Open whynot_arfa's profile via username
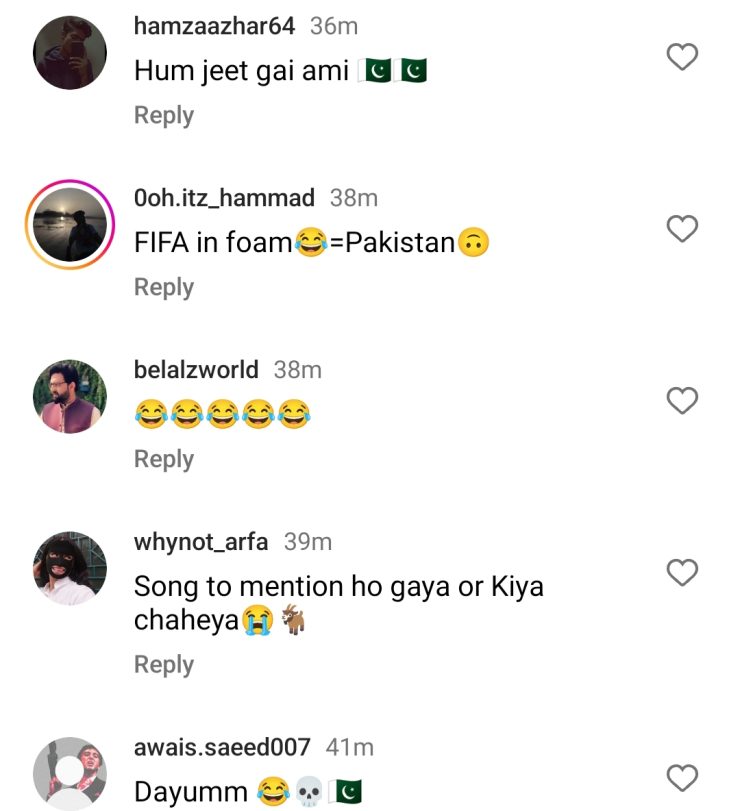740x811 pixels. click(x=201, y=542)
